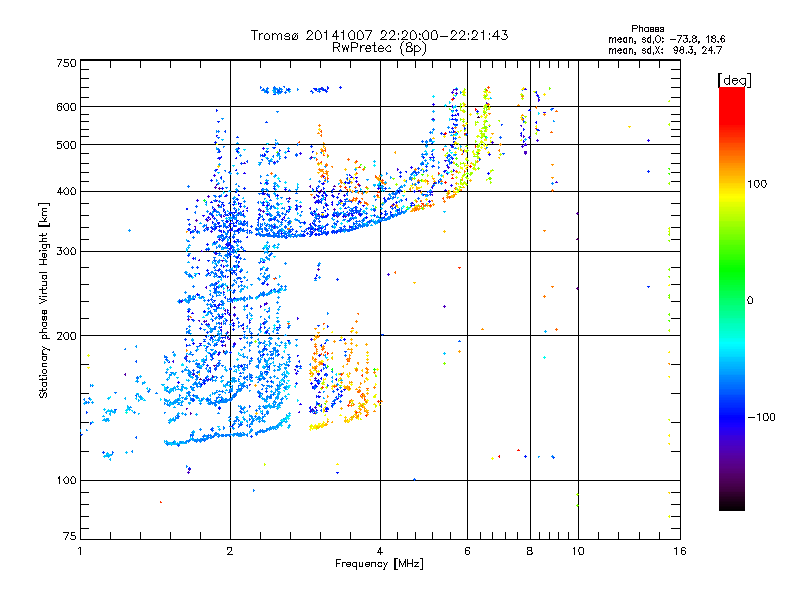Viewport: 800px width, 600px height.
Task: Click the x-axis tick label "6"
Action: tap(467, 551)
